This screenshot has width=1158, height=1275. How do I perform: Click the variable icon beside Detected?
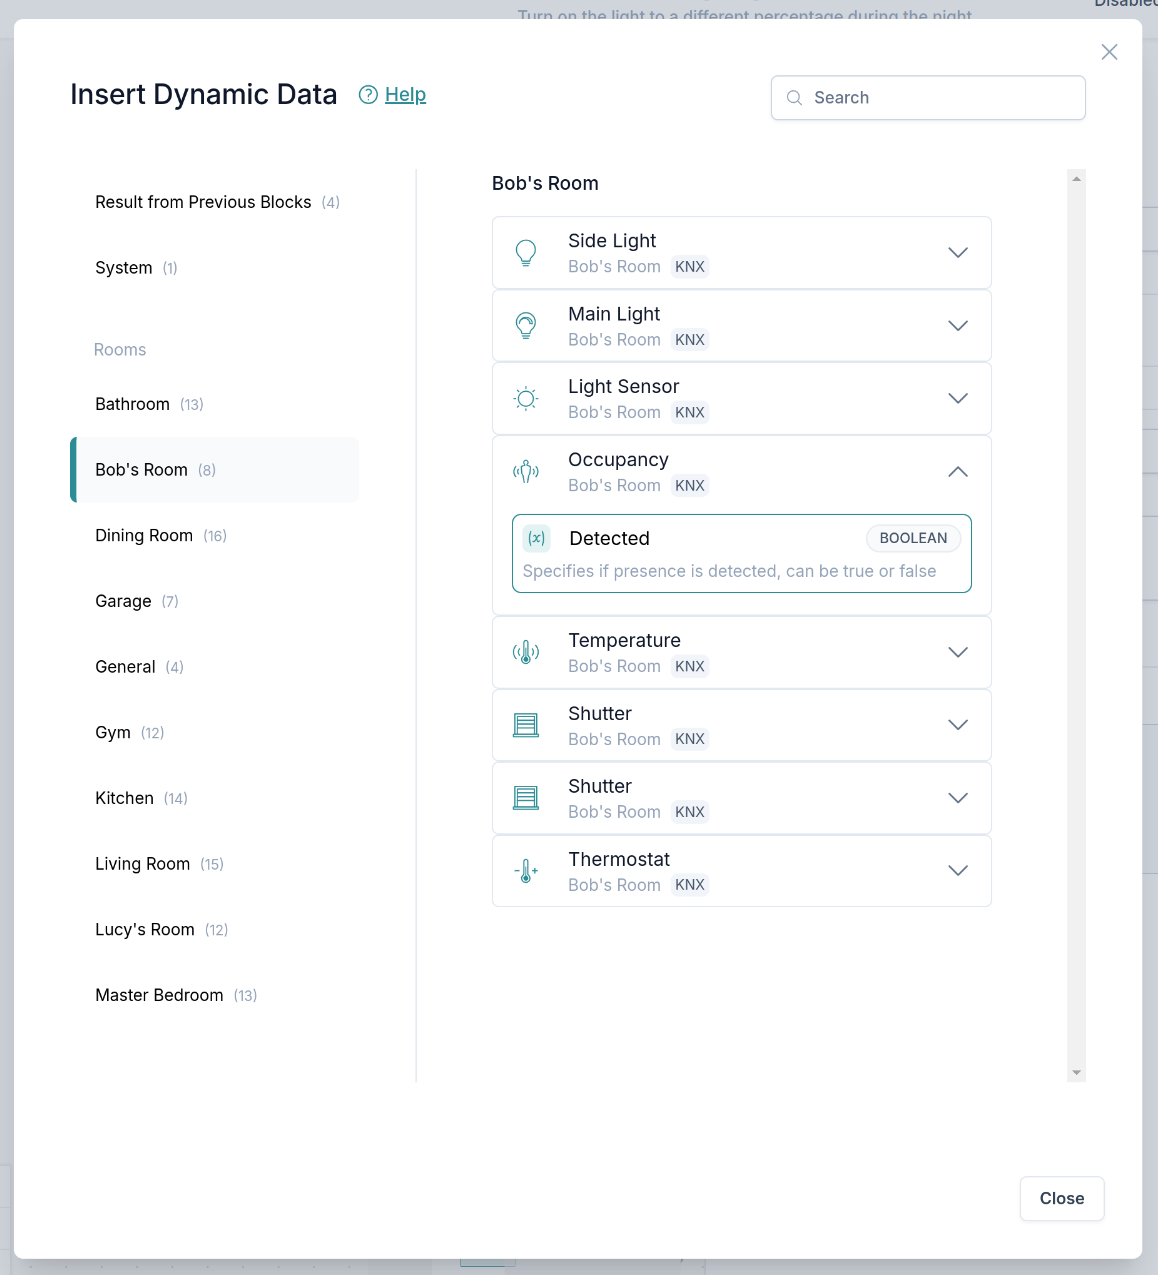[x=537, y=539]
